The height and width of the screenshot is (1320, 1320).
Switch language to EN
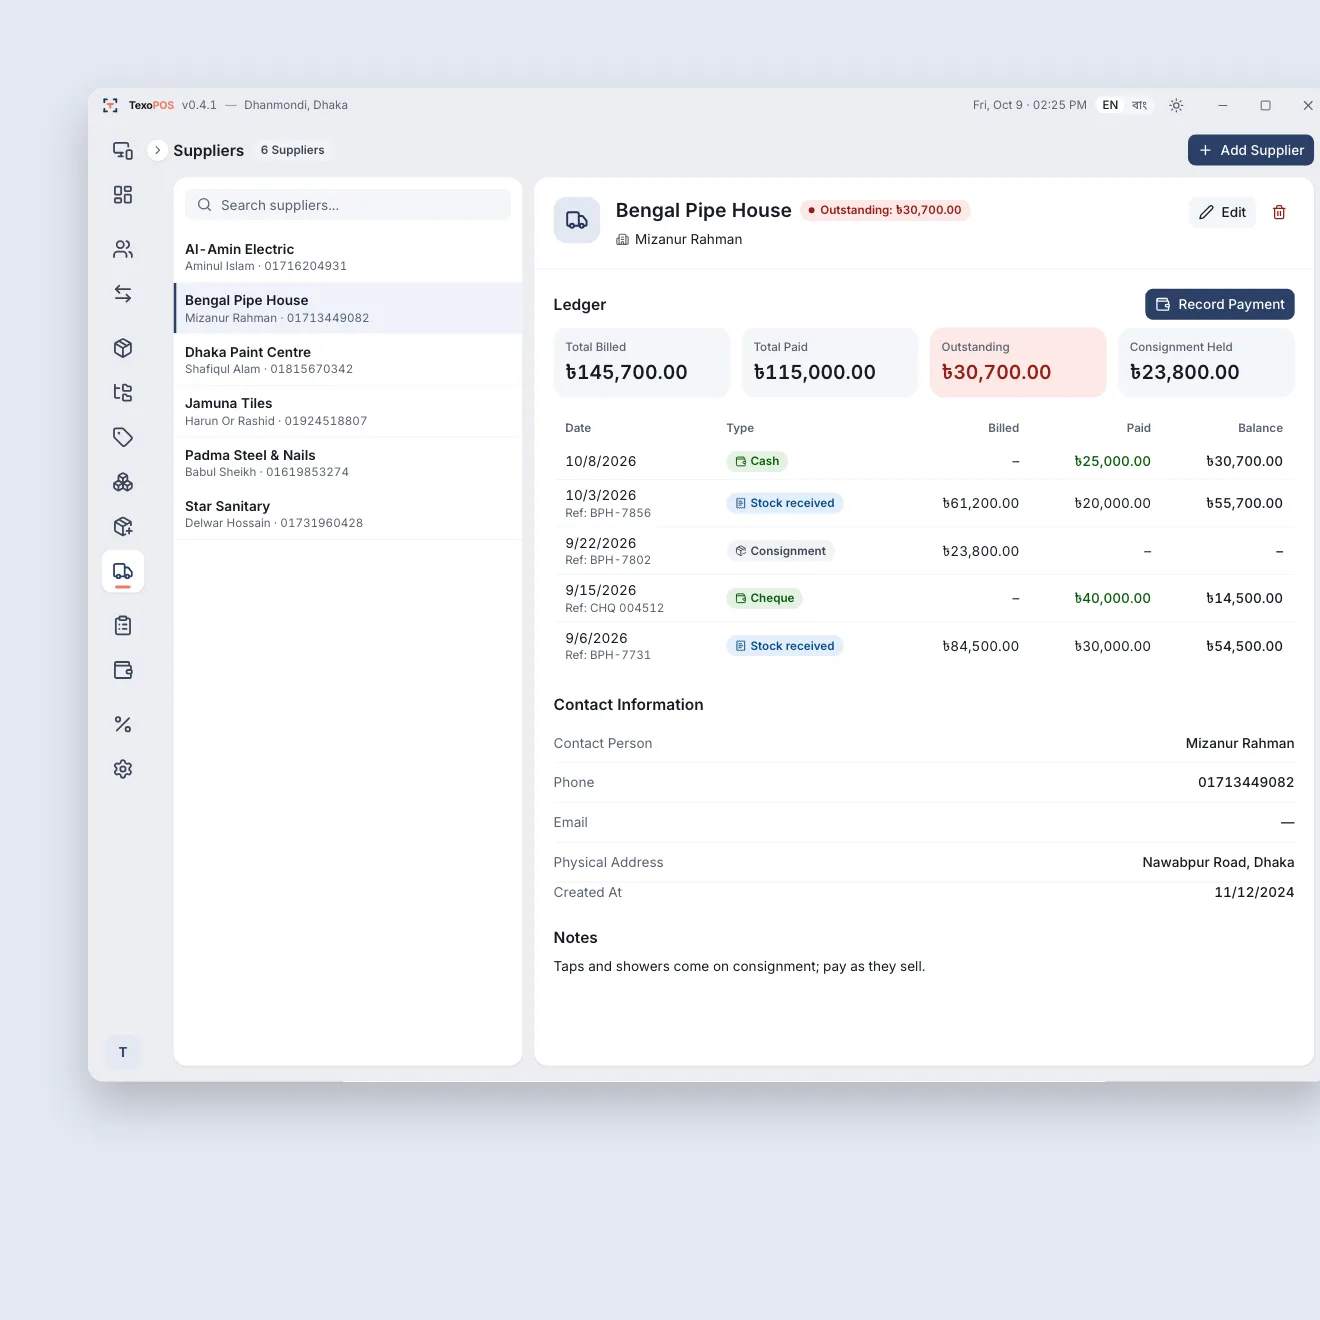click(x=1110, y=105)
